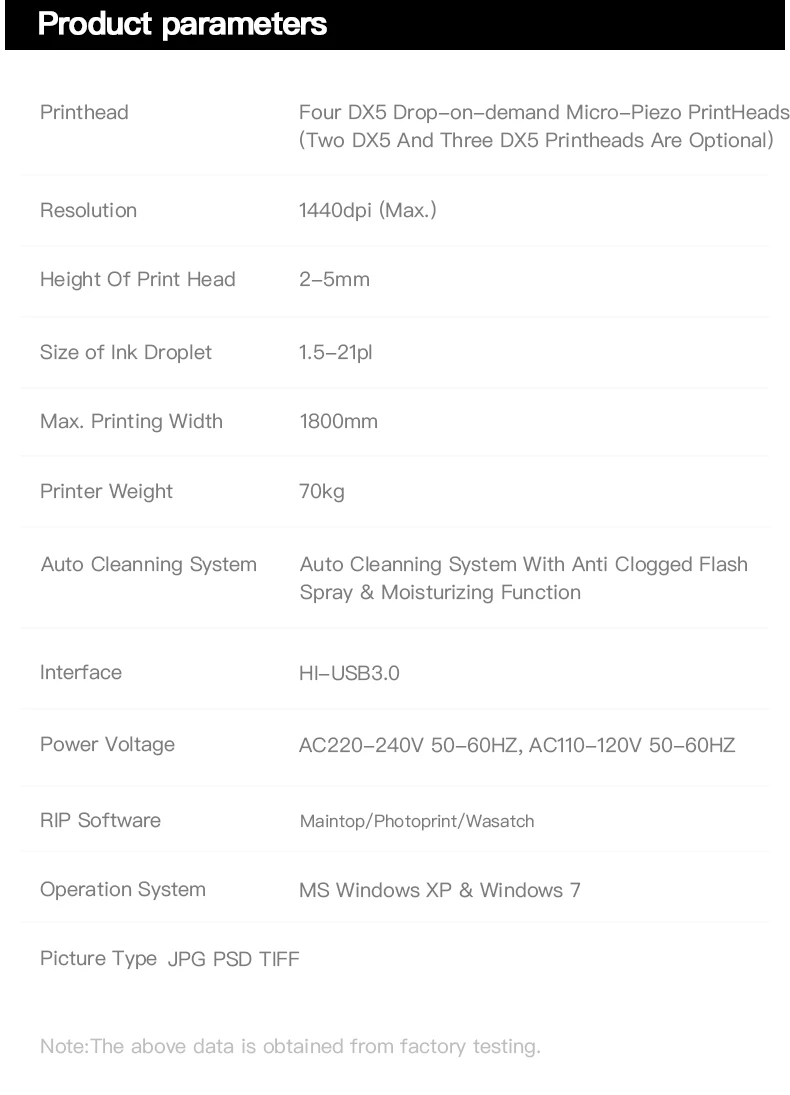Select the 1.5-21pl value
The image size is (790, 1095).
[335, 352]
